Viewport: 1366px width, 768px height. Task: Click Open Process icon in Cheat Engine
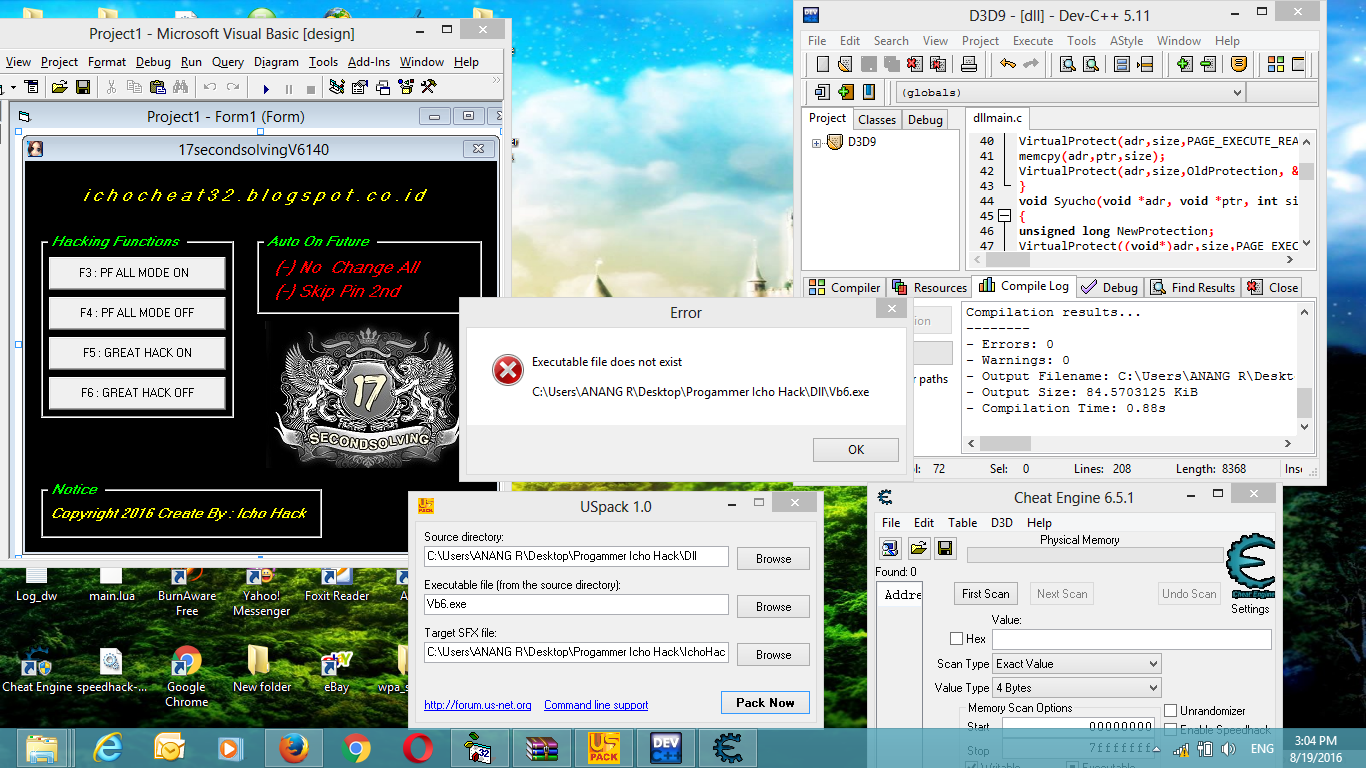(890, 548)
